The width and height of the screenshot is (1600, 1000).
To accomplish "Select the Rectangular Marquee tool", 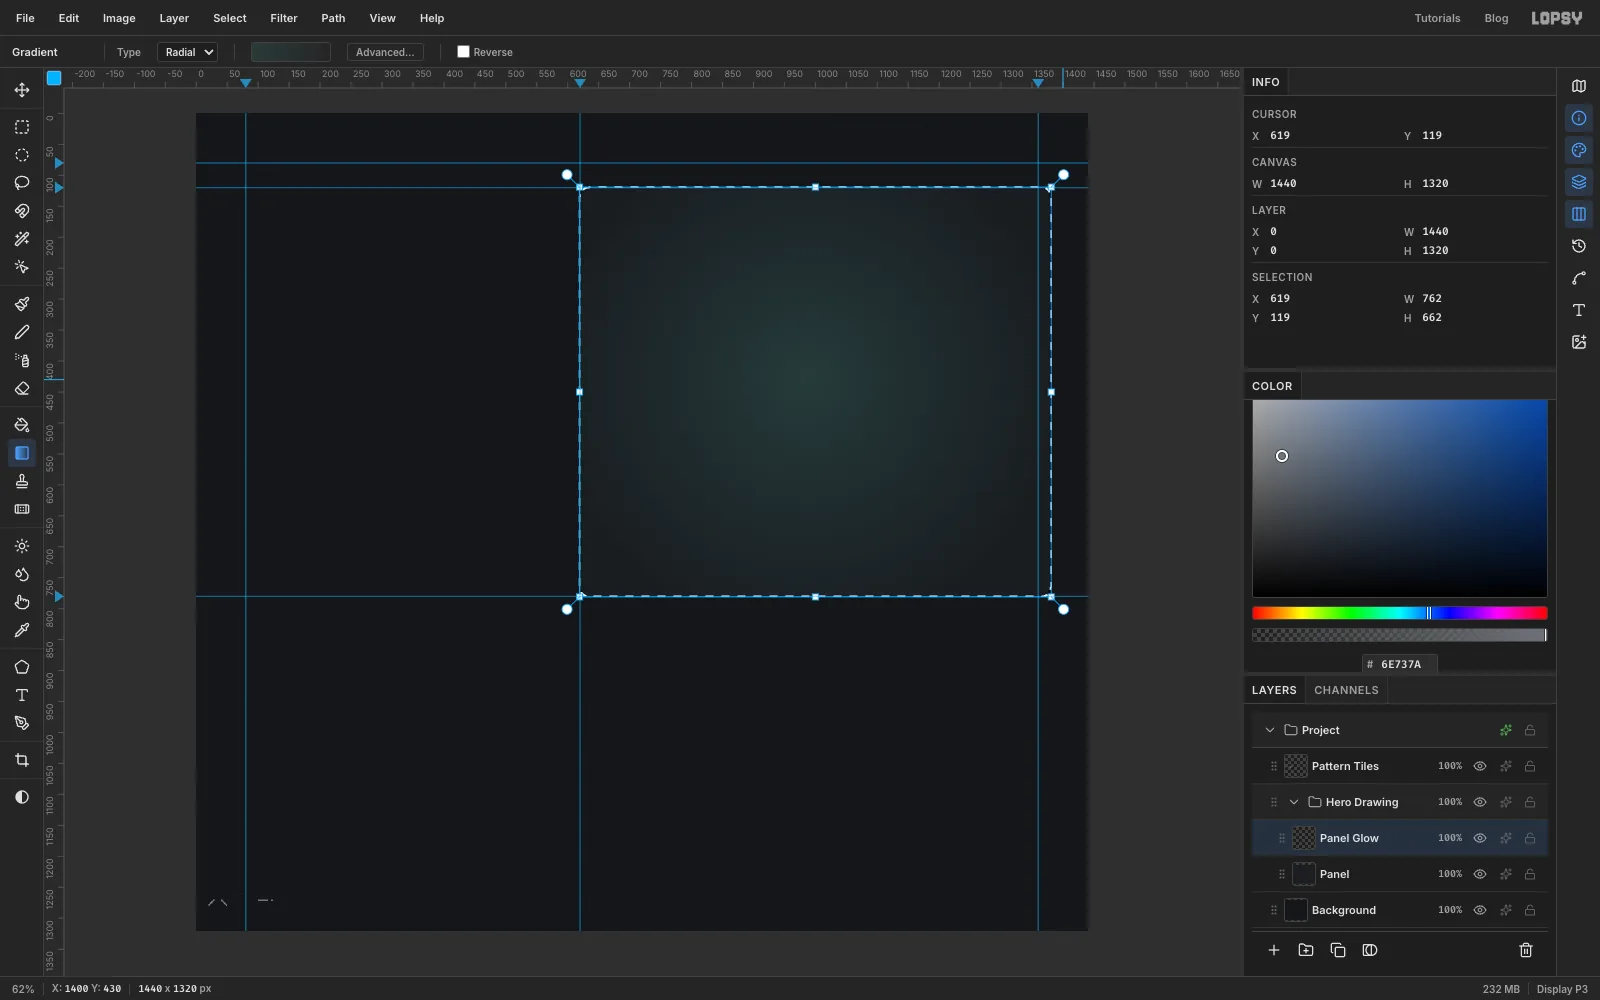I will point(22,127).
